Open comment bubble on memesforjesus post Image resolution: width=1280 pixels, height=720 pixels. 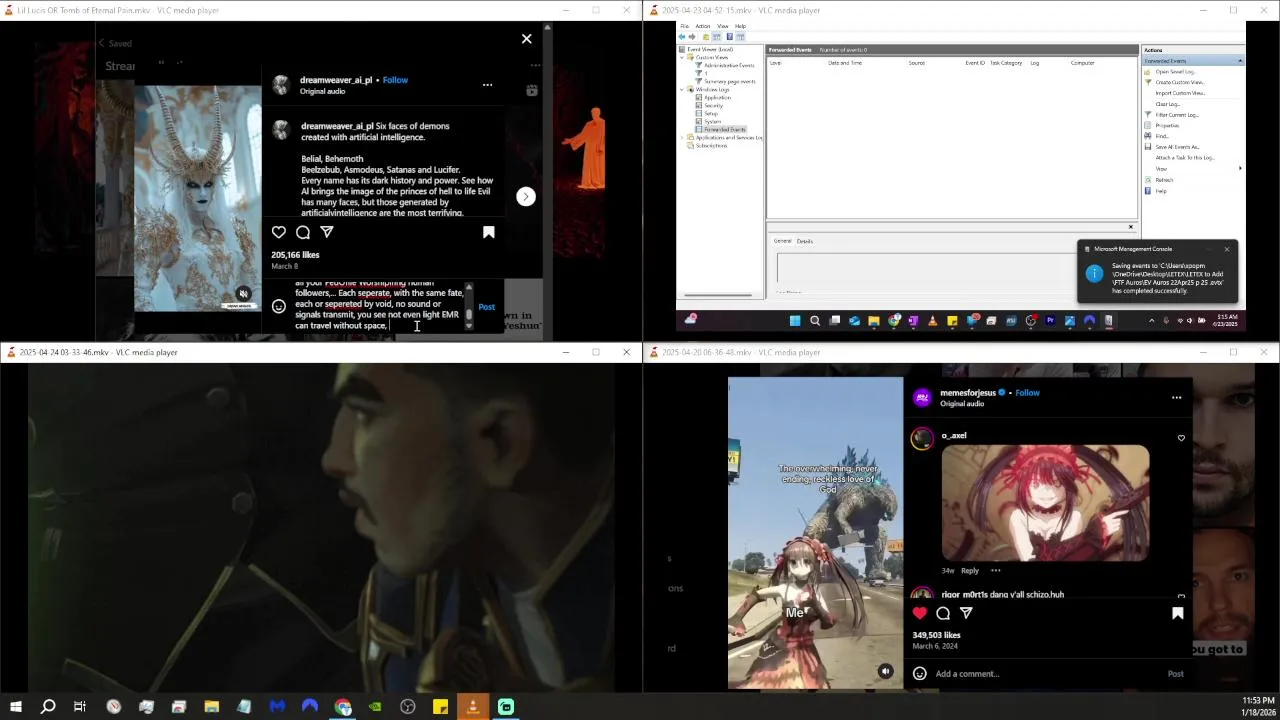pos(943,613)
